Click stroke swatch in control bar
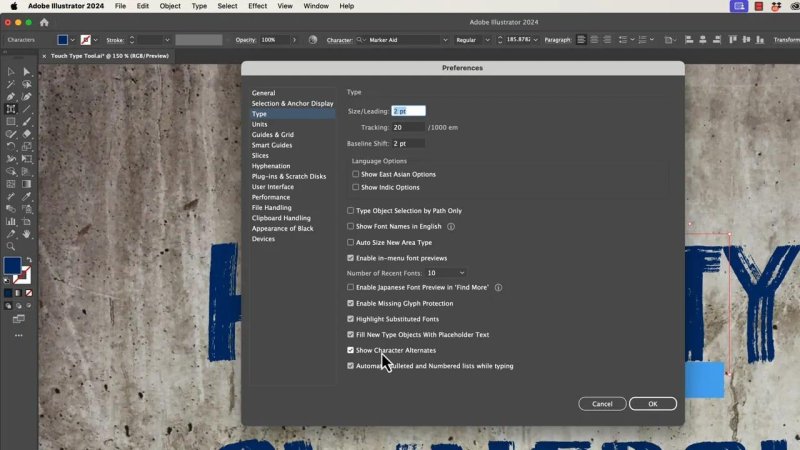Screen dimensions: 800x450 point(86,40)
